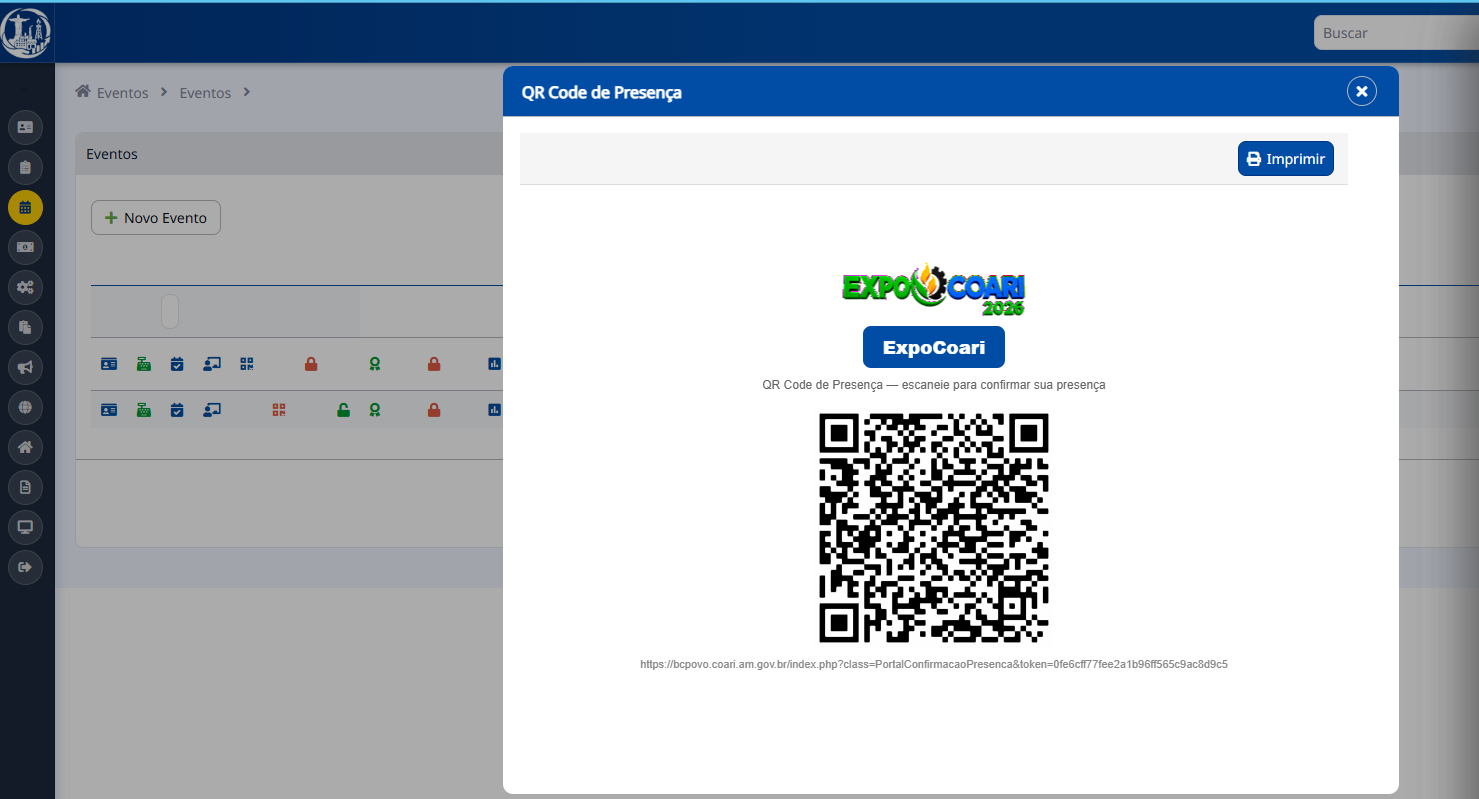This screenshot has height=799, width=1479.
Task: Click the green award ribbon in the blue-QR row
Action: pos(374,364)
